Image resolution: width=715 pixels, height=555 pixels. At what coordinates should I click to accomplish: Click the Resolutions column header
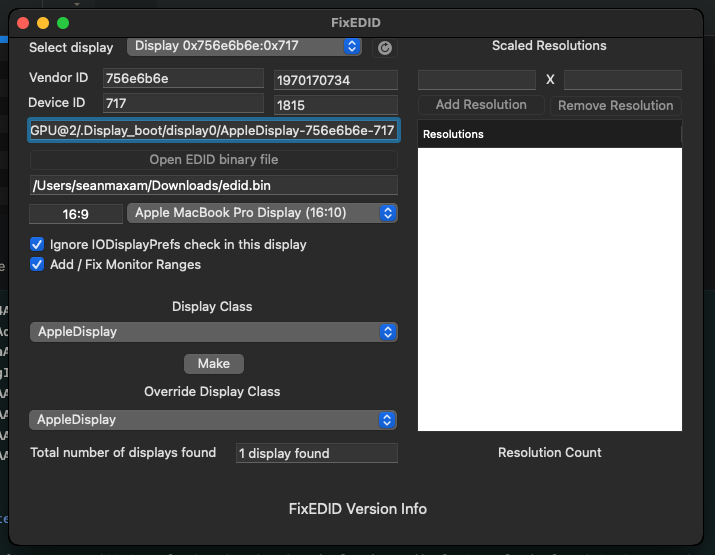coord(549,134)
